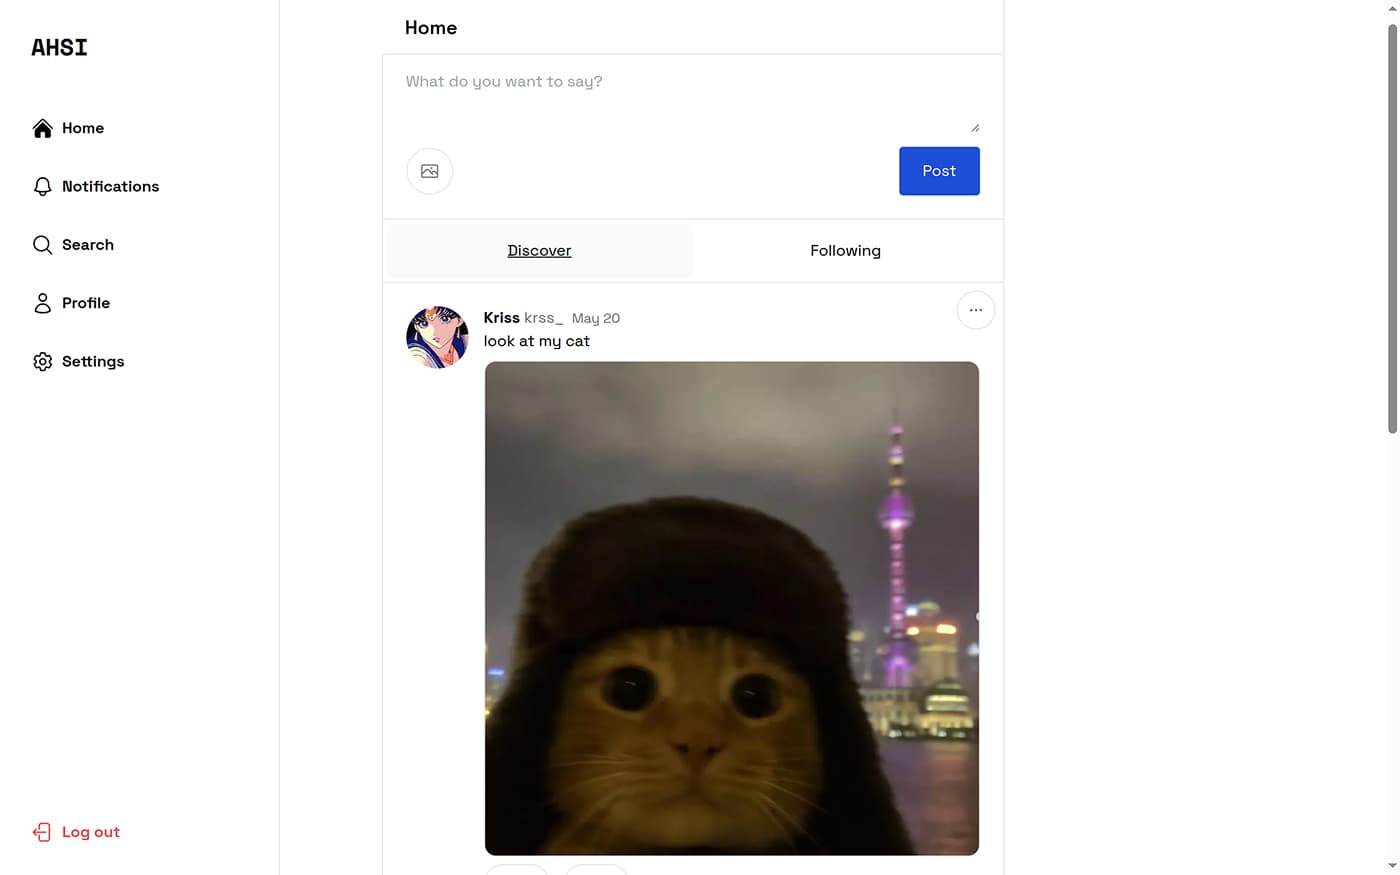Image resolution: width=1400 pixels, height=875 pixels.
Task: Switch to the Discover tab
Action: [539, 251]
